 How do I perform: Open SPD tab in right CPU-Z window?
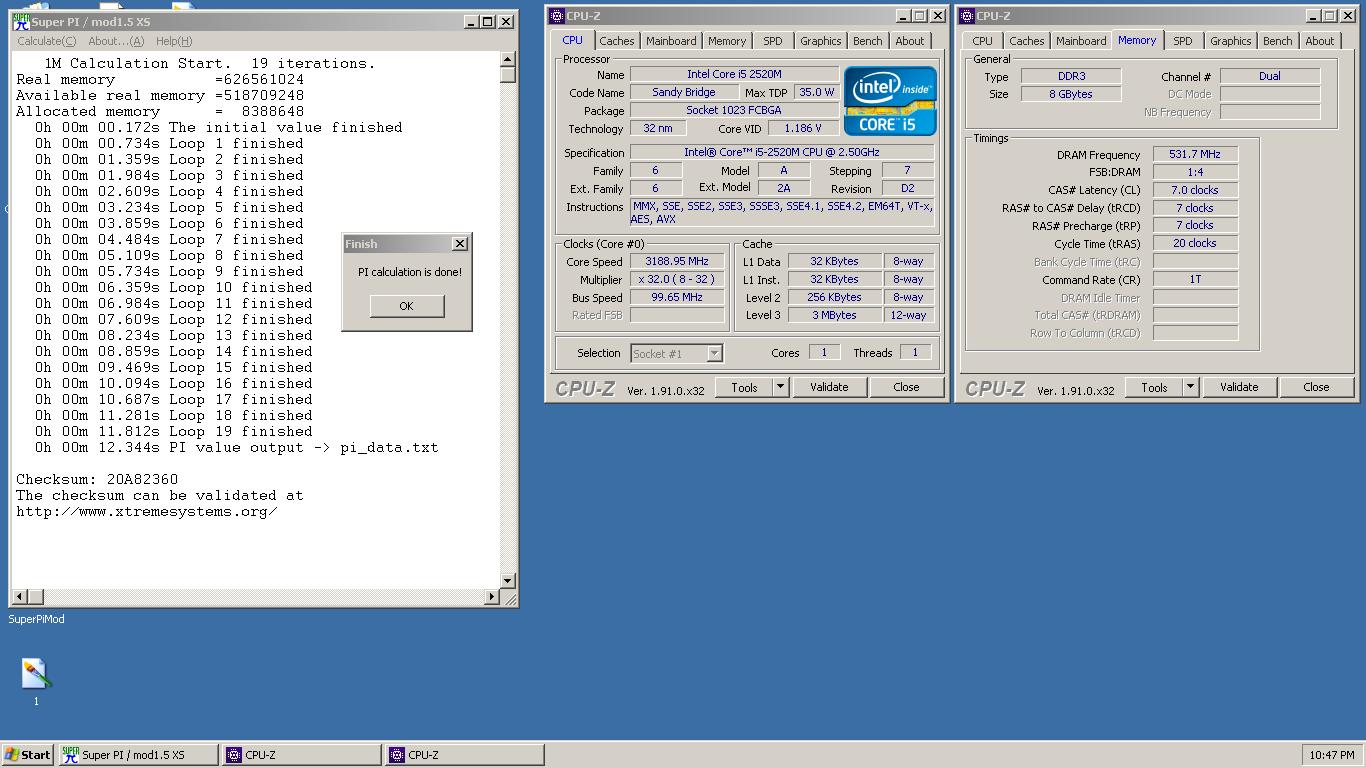pyautogui.click(x=1183, y=41)
